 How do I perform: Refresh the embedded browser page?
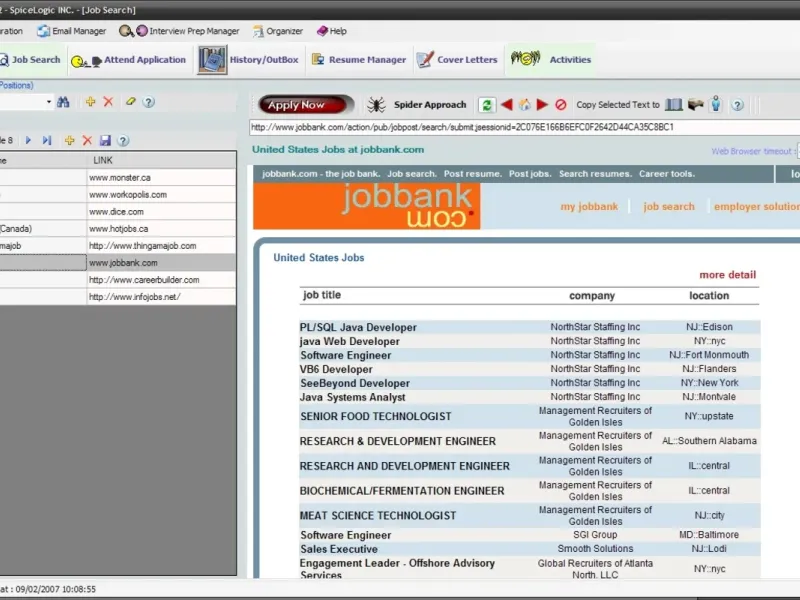pos(487,105)
